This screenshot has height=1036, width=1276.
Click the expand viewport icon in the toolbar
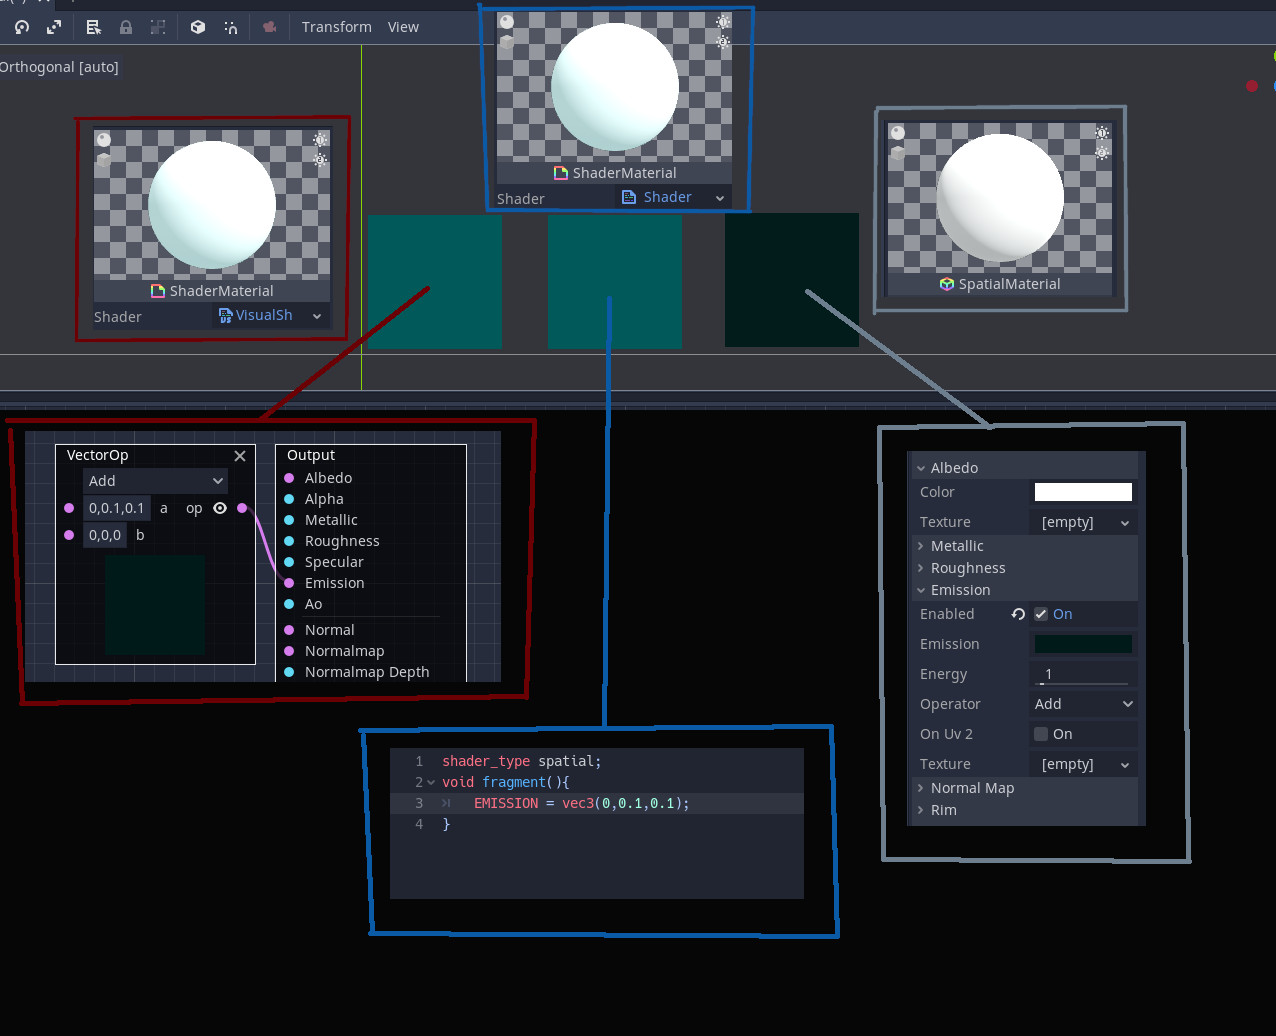(54, 27)
